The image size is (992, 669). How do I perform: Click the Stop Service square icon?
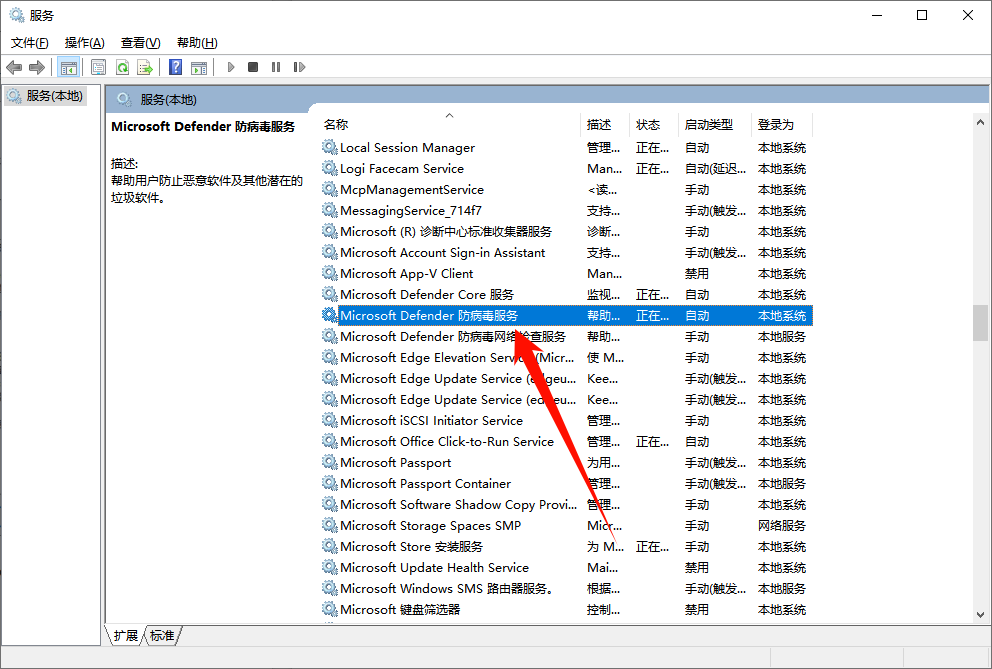click(x=253, y=67)
